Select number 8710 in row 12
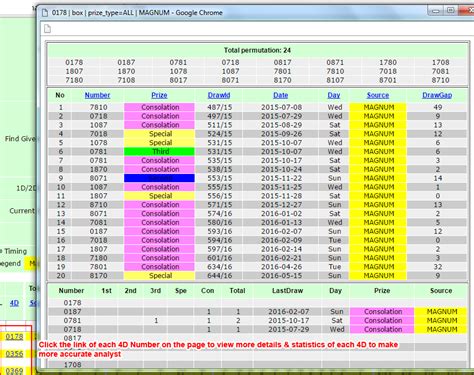This screenshot has height=375, width=474. click(99, 205)
